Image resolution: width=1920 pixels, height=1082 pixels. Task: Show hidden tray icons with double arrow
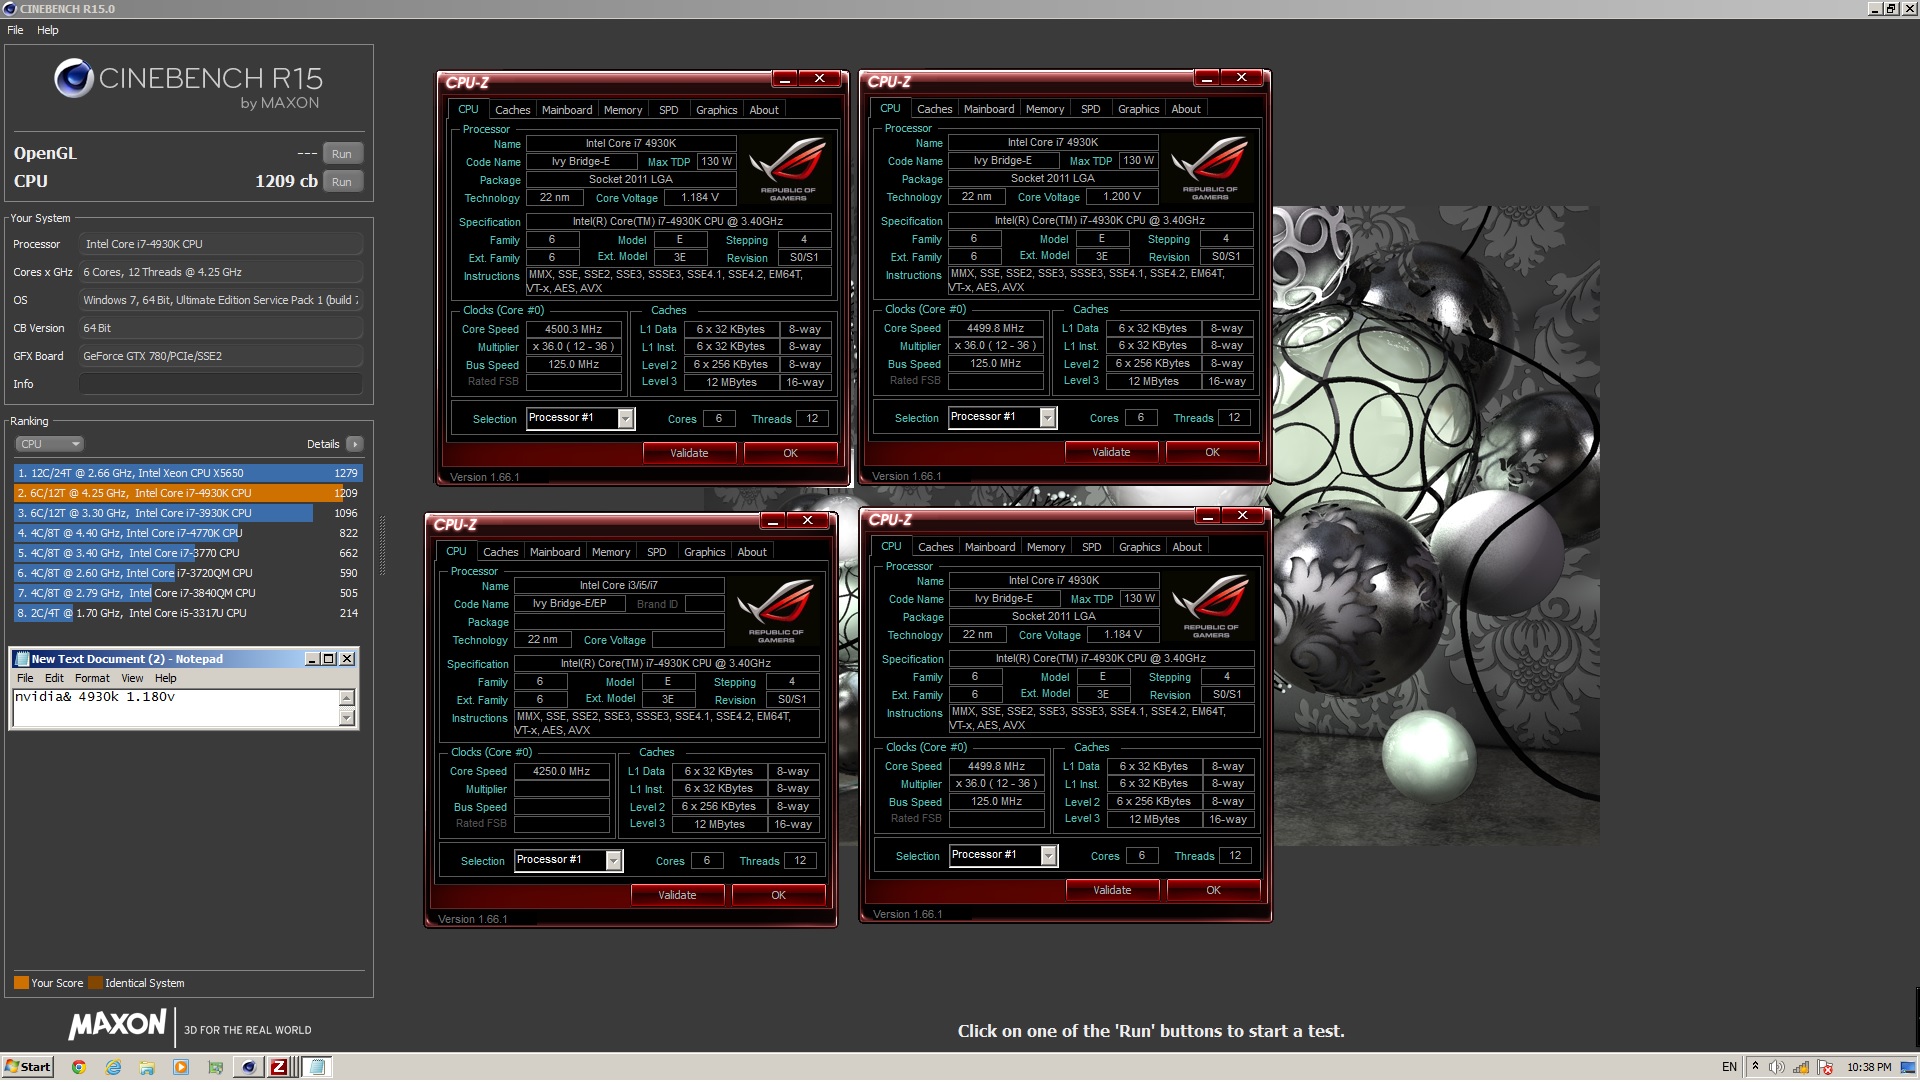click(x=1755, y=1067)
